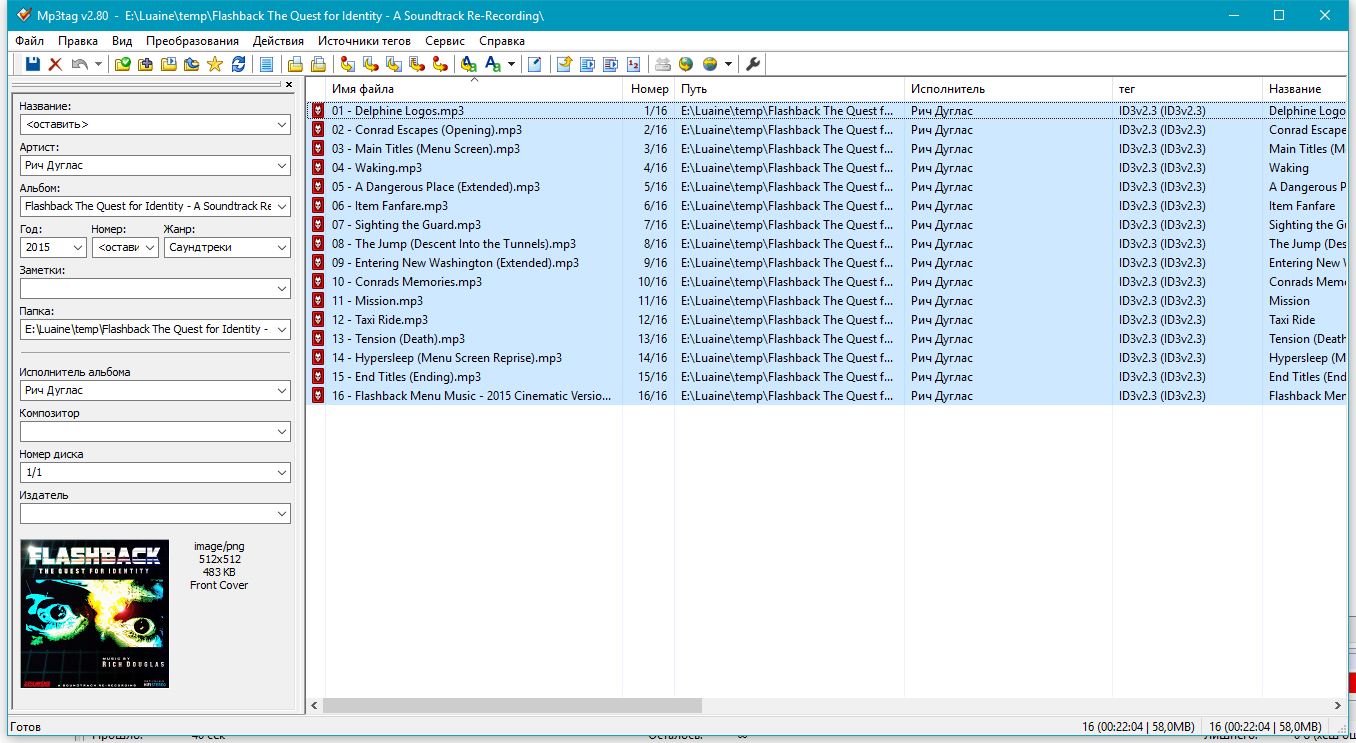This screenshot has width=1356, height=743.
Task: Click the fifth tag conversion icon
Action: (439, 64)
